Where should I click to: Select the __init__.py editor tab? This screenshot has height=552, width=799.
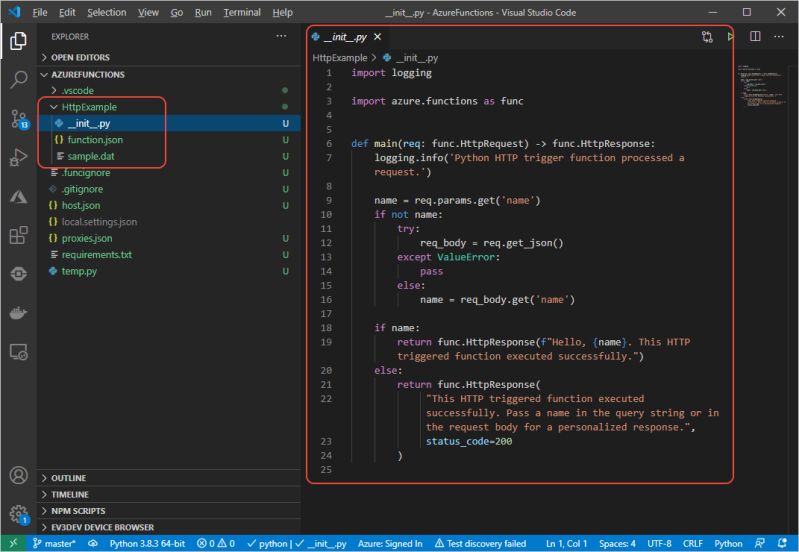tap(347, 37)
